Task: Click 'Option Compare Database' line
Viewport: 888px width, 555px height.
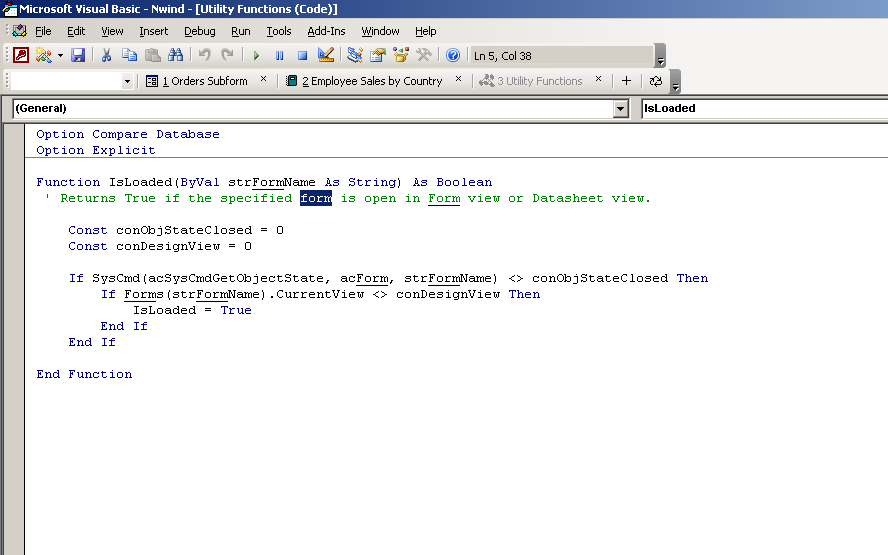Action: [x=127, y=134]
